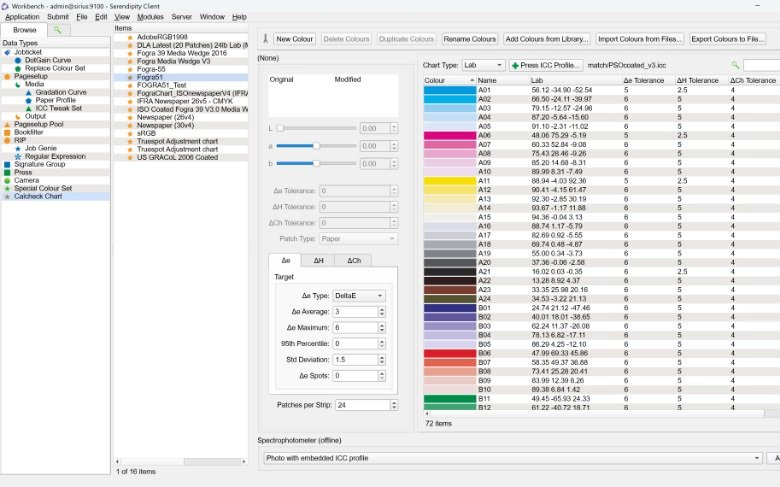Image resolution: width=780 pixels, height=487 pixels.
Task: Click the spectrophotometer icon beside New Colour
Action: [x=265, y=39]
